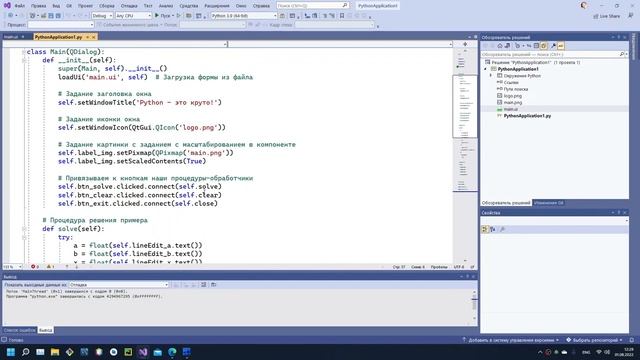Viewport: 640px width, 360px height.
Task: Click the Home icon in Solution Explorer
Action: 500,46
